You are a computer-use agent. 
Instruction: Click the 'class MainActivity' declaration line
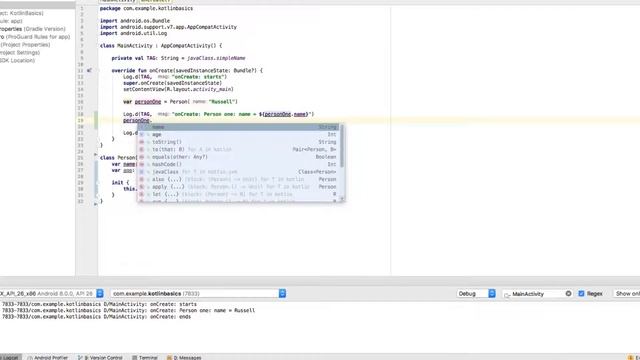(161, 46)
